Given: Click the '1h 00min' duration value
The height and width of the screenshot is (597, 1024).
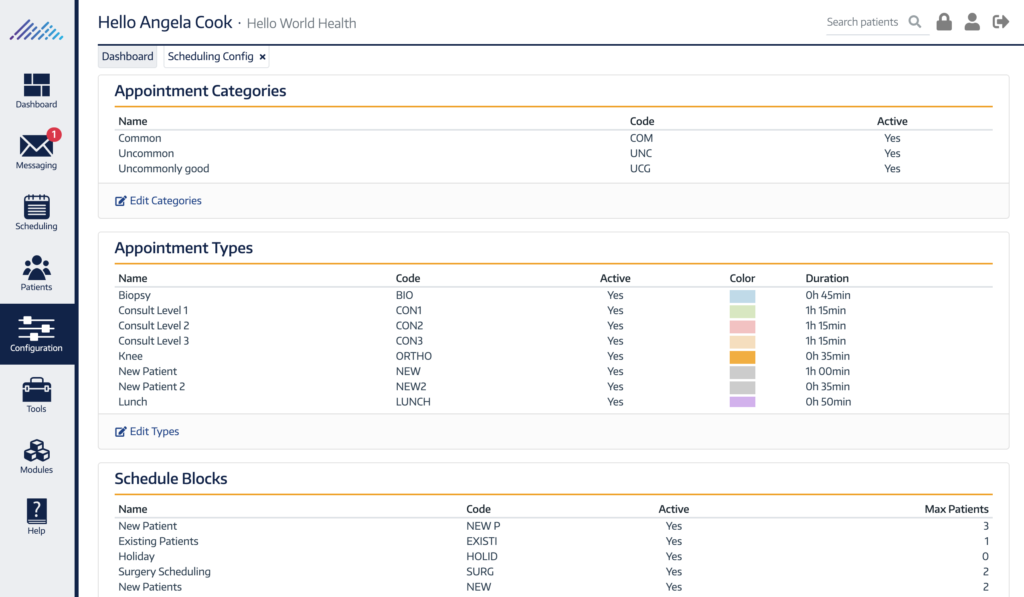Looking at the screenshot, I should click(x=827, y=371).
